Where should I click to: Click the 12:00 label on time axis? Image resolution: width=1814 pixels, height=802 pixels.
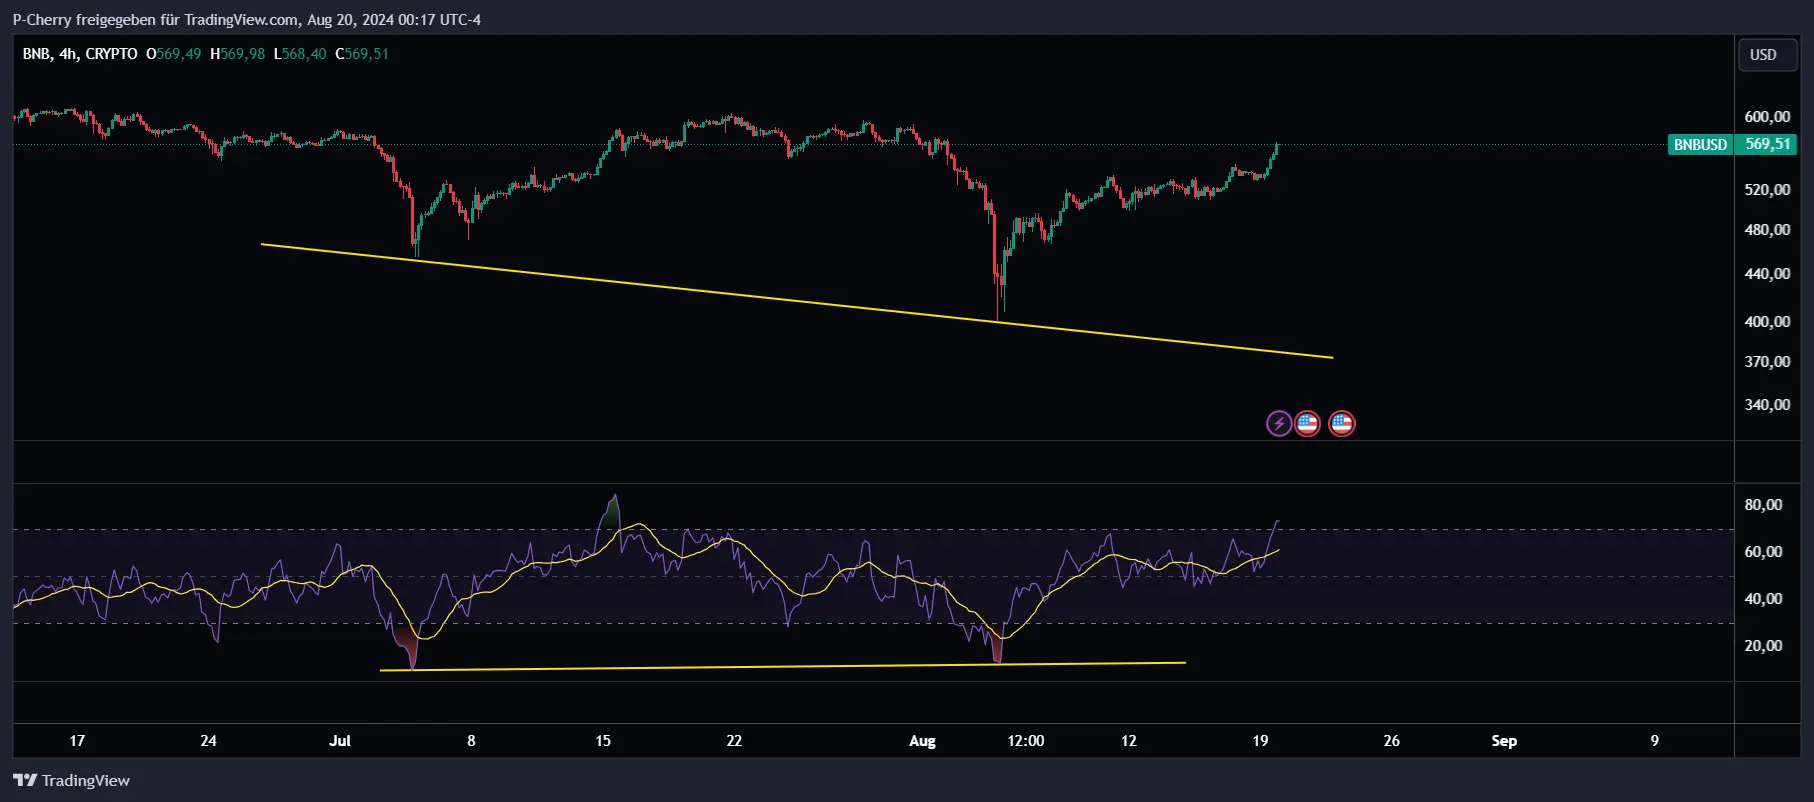pos(1026,741)
